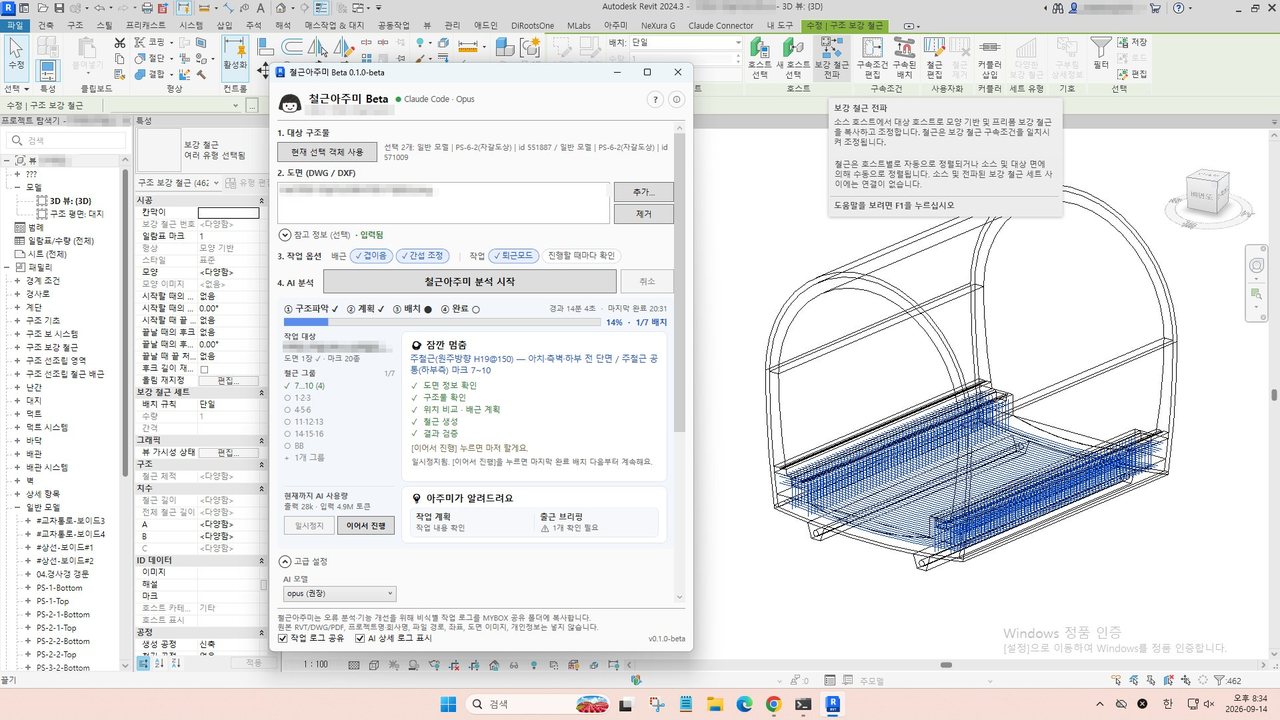Uncheck AI 상세 로그 표시 checkbox
Viewport: 1280px width, 720px height.
click(360, 638)
